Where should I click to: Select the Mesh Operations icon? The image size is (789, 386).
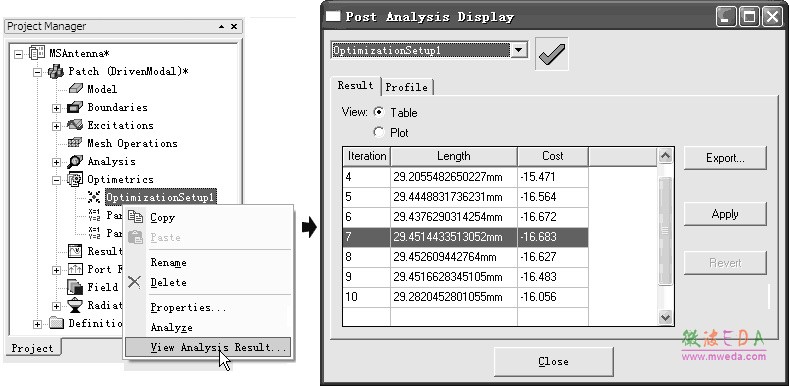75,143
